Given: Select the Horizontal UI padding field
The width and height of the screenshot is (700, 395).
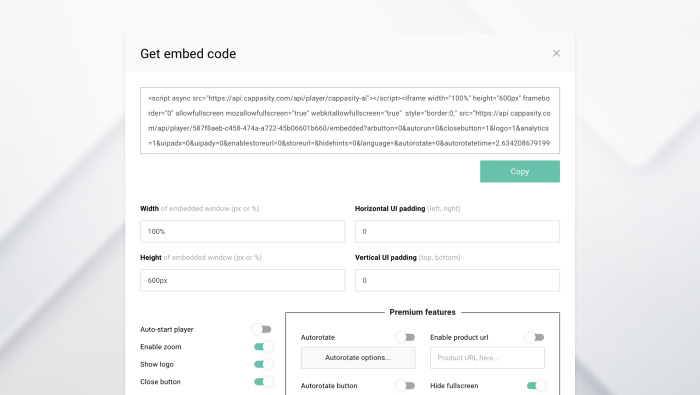Looking at the screenshot, I should point(457,231).
